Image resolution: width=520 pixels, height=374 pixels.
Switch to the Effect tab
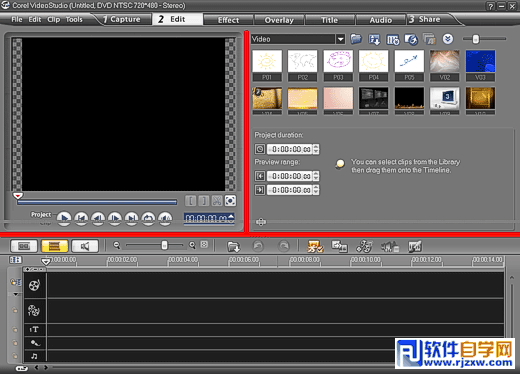point(228,20)
